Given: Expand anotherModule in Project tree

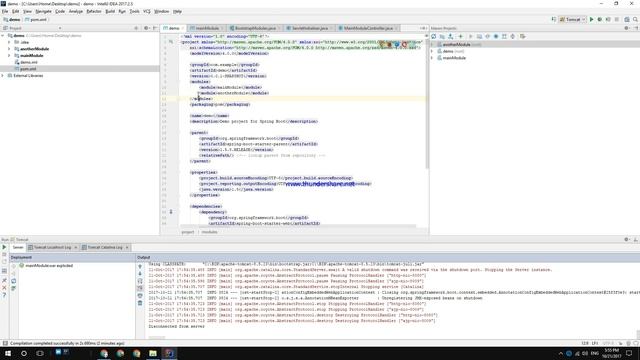Looking at the screenshot, I should tap(9, 49).
